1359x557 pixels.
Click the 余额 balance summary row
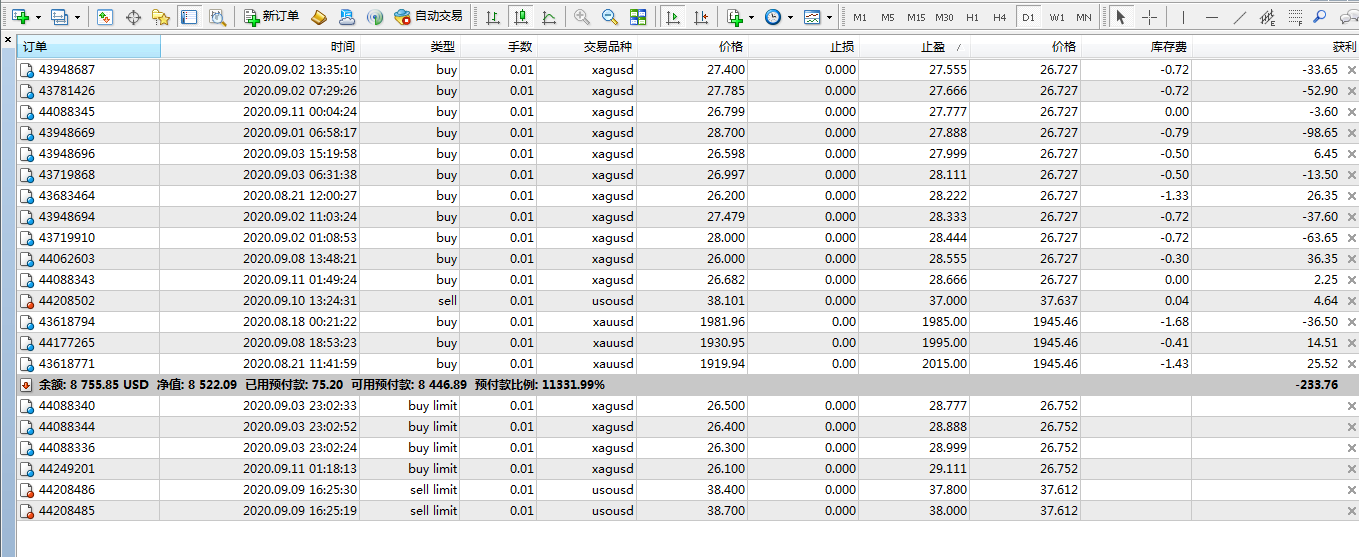click(x=688, y=385)
